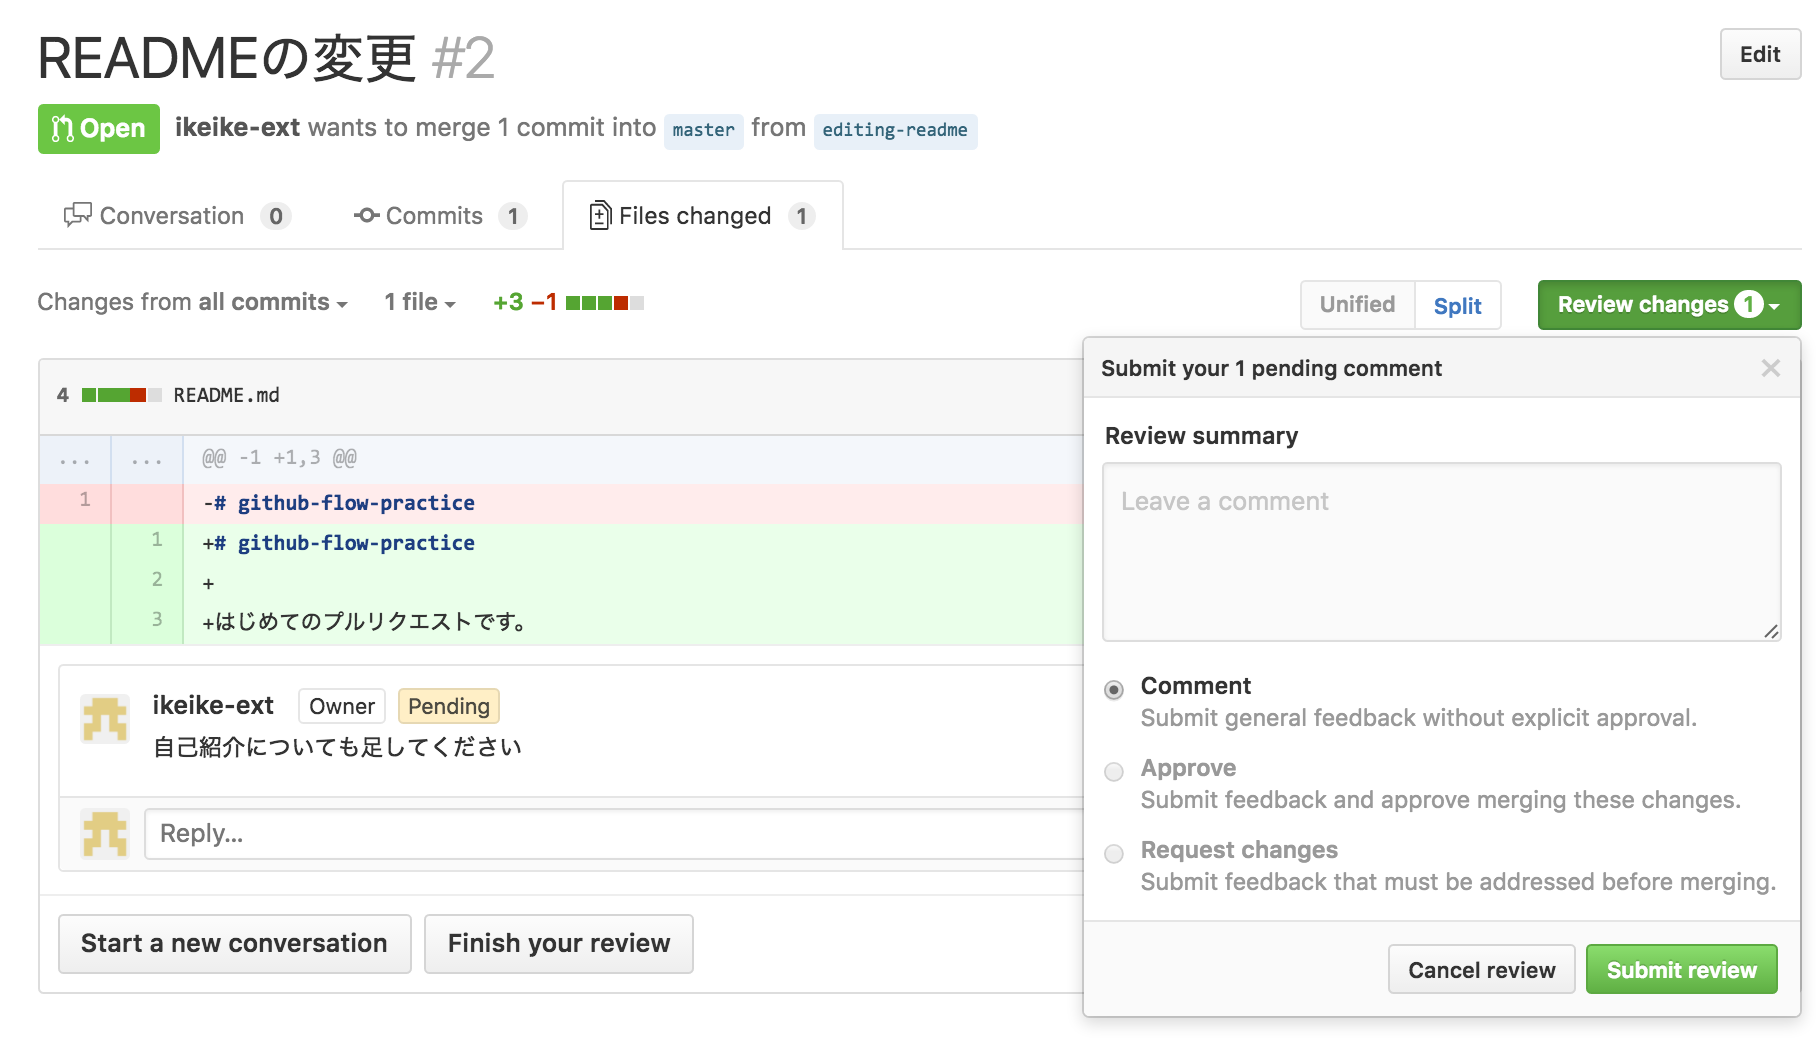The image size is (1816, 1038).
Task: Click ikeike-ext avatar beside pending comment
Action: [105, 719]
